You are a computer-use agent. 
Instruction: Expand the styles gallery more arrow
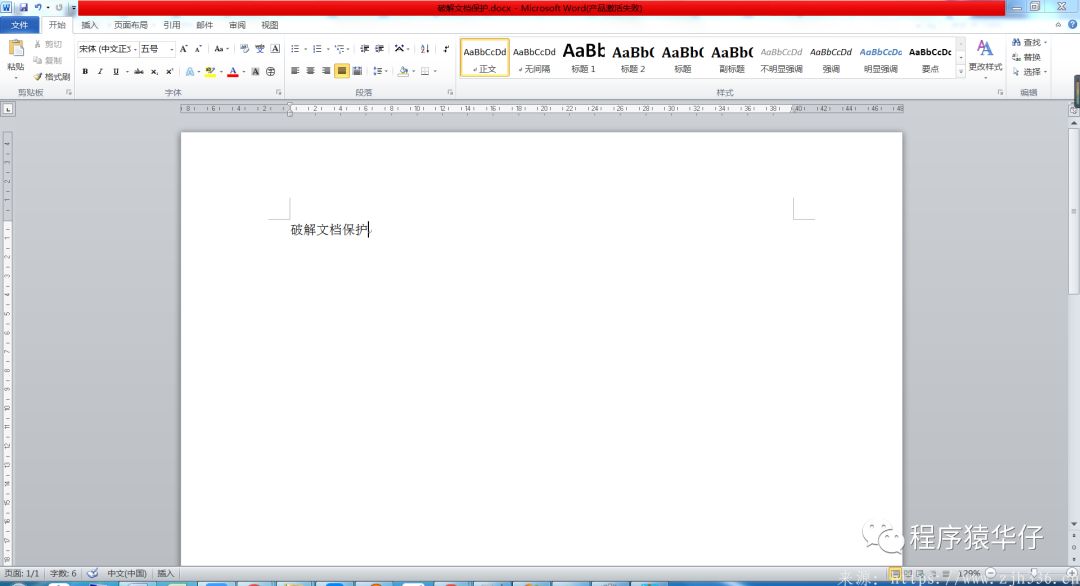[x=961, y=72]
